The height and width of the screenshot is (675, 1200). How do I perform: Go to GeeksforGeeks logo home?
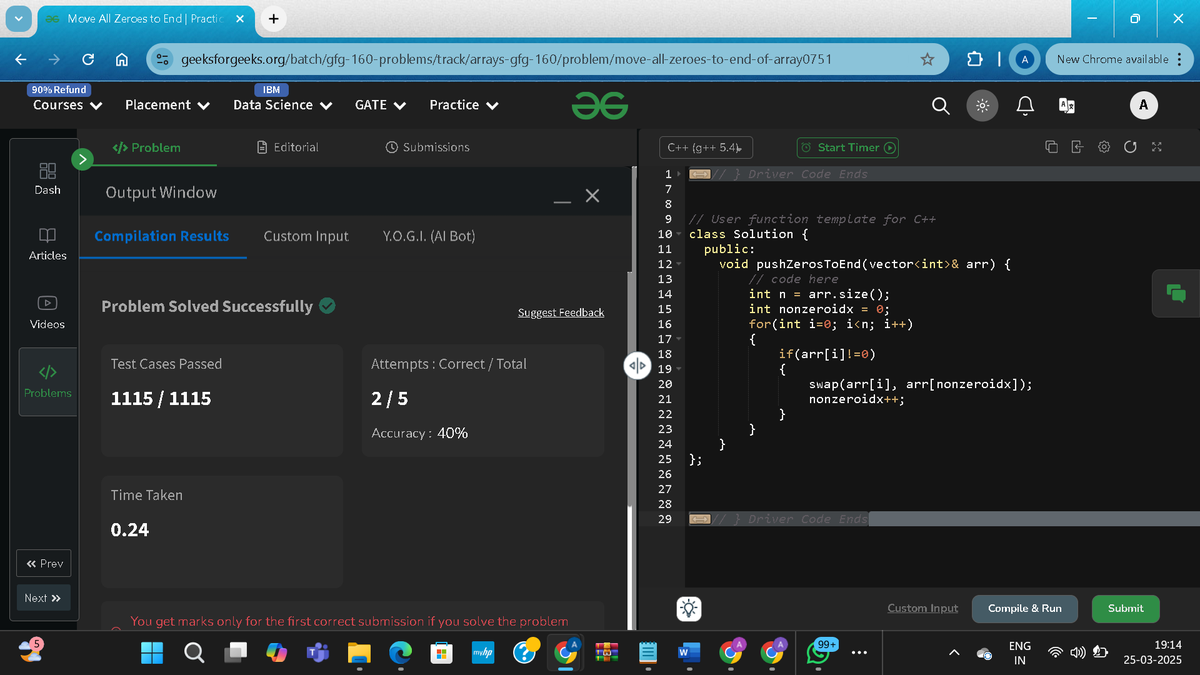click(x=600, y=105)
